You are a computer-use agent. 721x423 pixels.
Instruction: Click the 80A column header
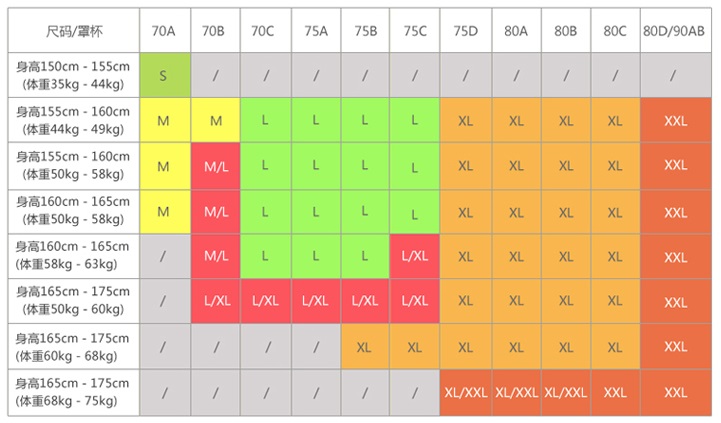point(516,31)
